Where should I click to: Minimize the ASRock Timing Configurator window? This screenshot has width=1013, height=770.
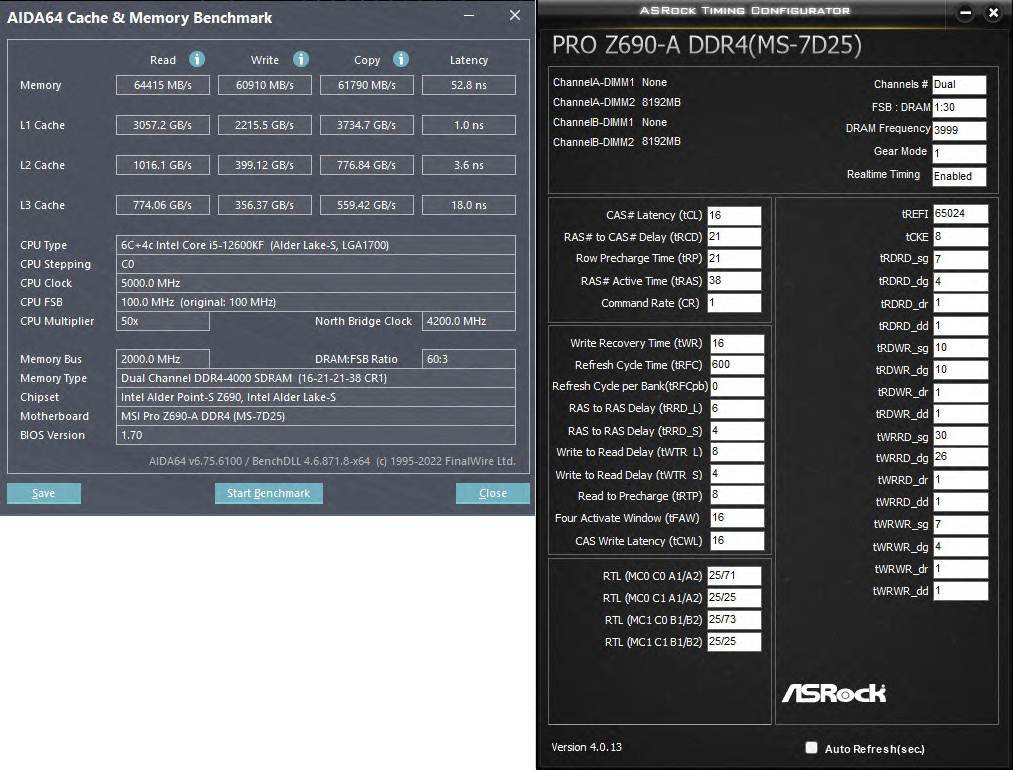(x=965, y=12)
